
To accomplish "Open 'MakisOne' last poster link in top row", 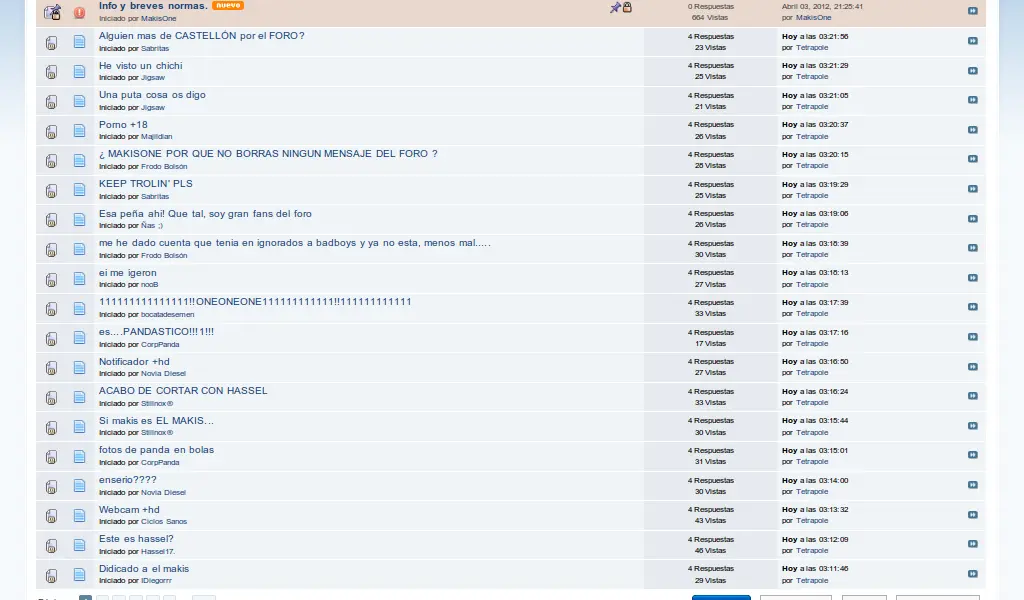I will coord(814,18).
